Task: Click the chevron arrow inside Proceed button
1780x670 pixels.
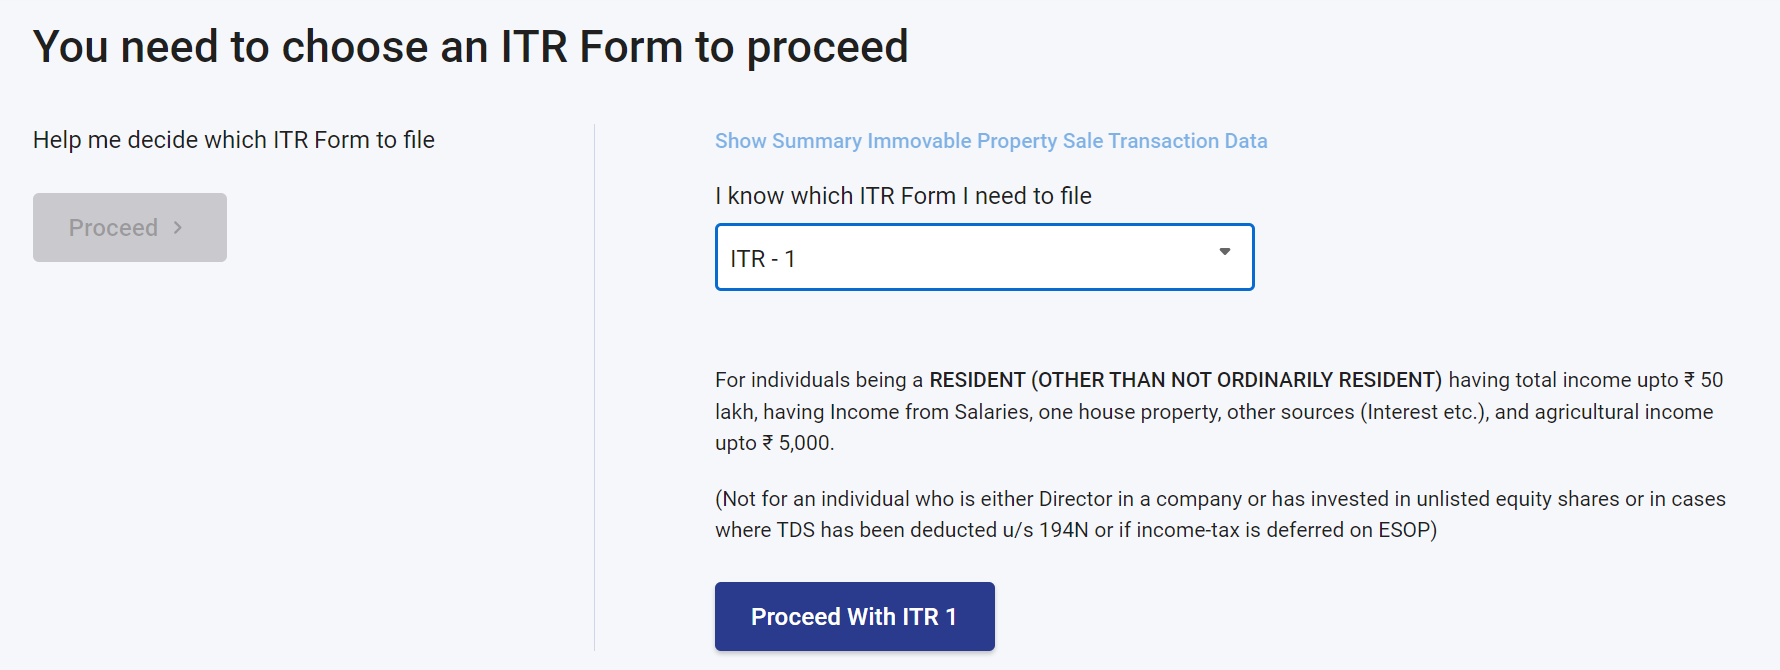Action: point(178,228)
